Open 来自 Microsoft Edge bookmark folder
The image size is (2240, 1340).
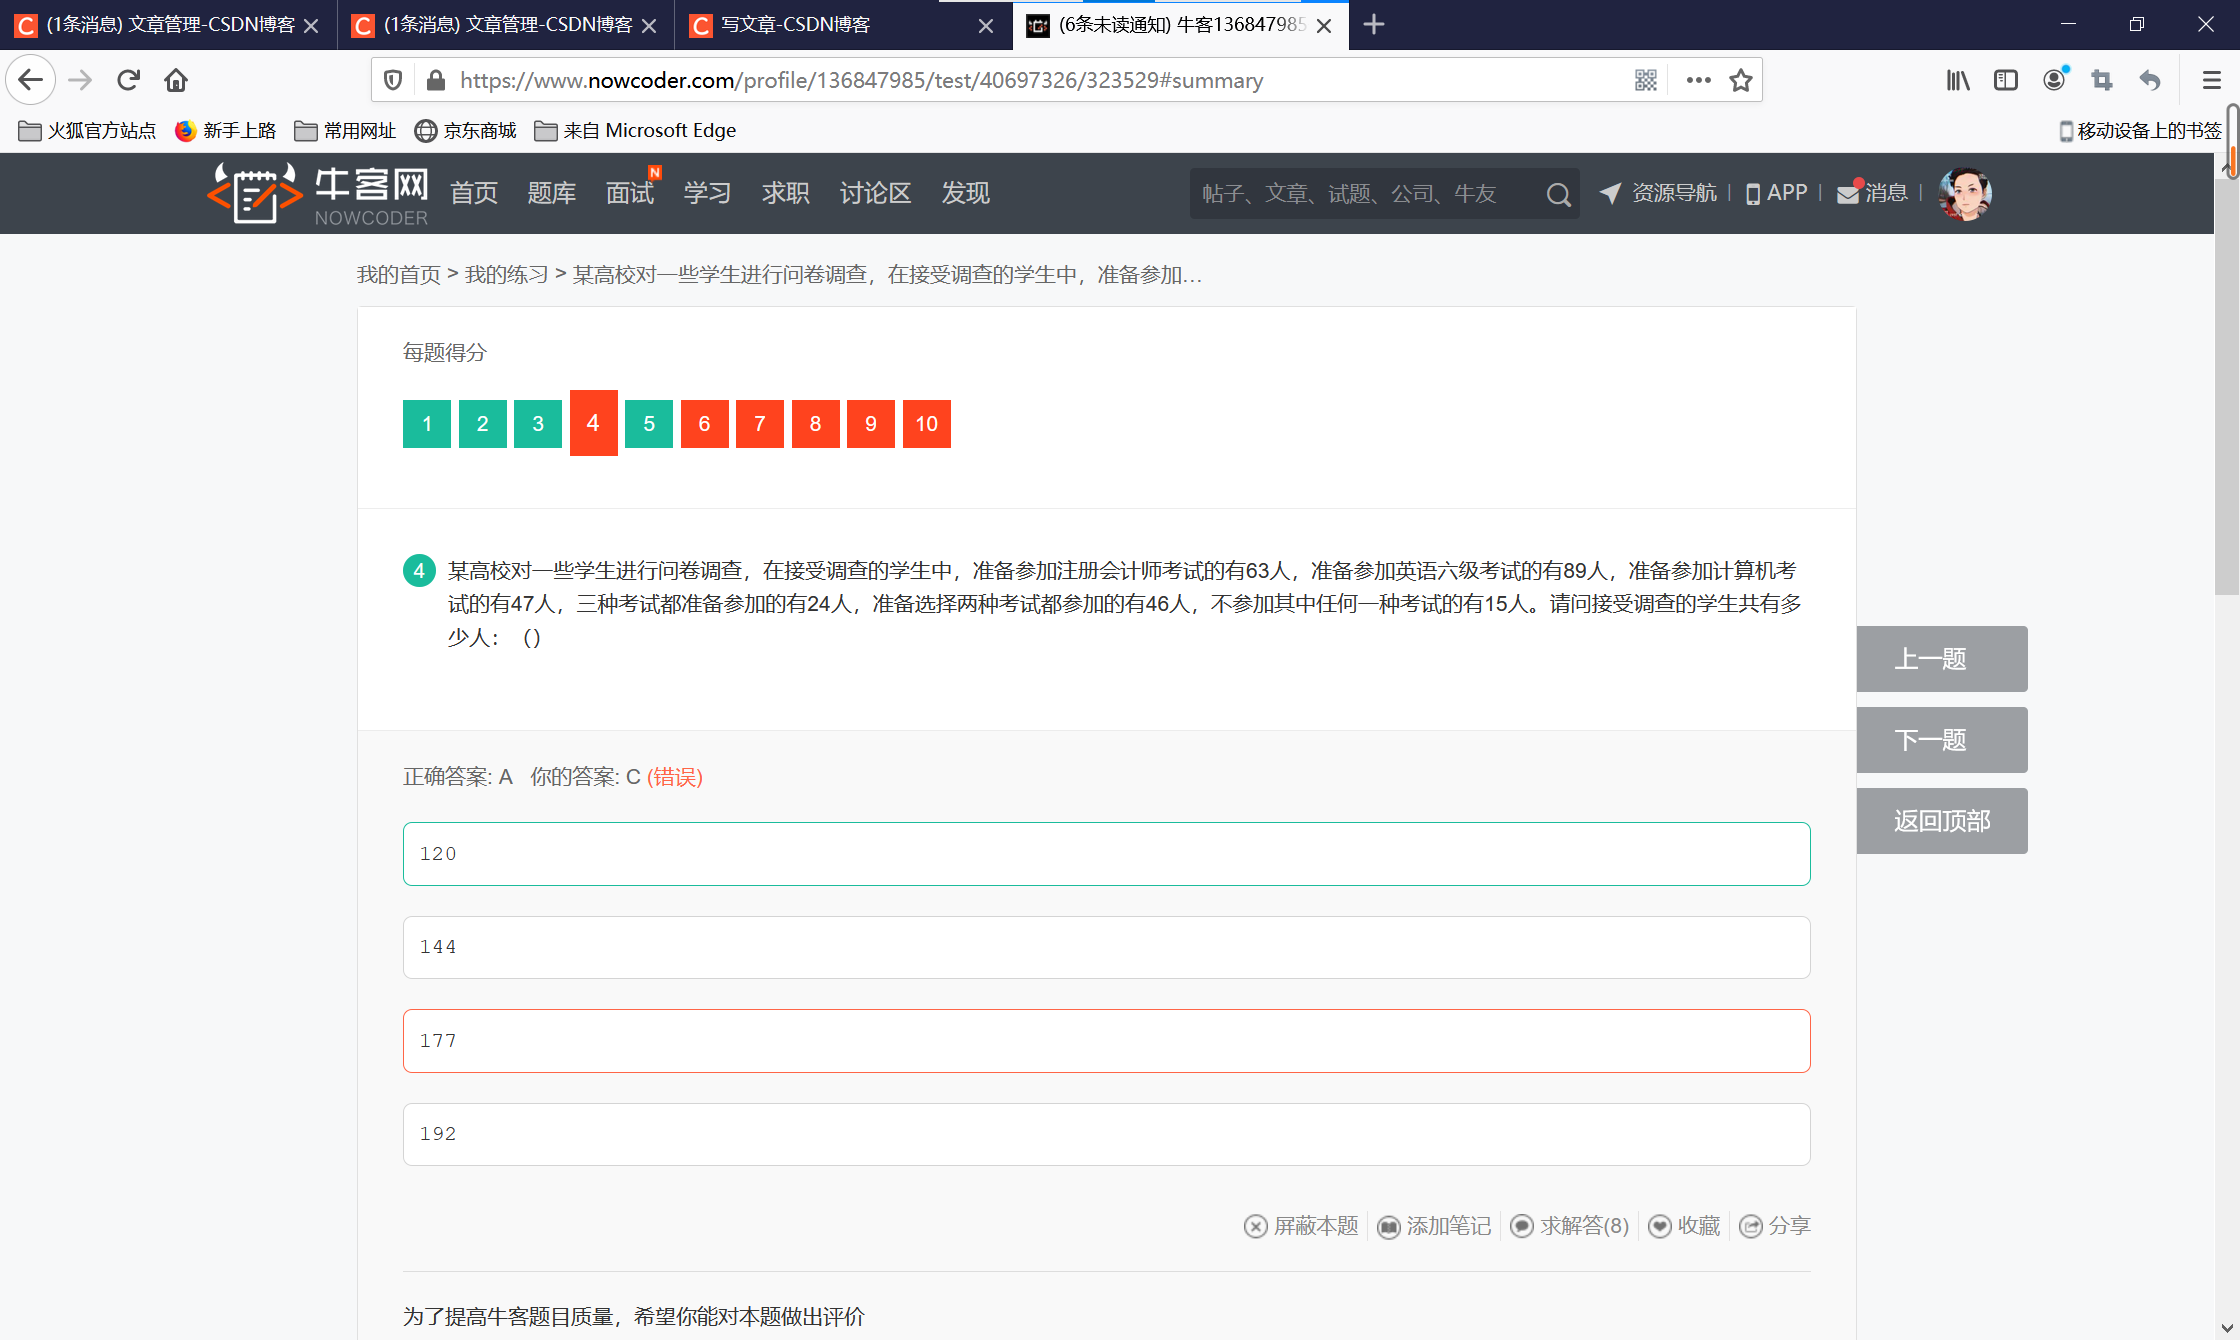(x=636, y=131)
